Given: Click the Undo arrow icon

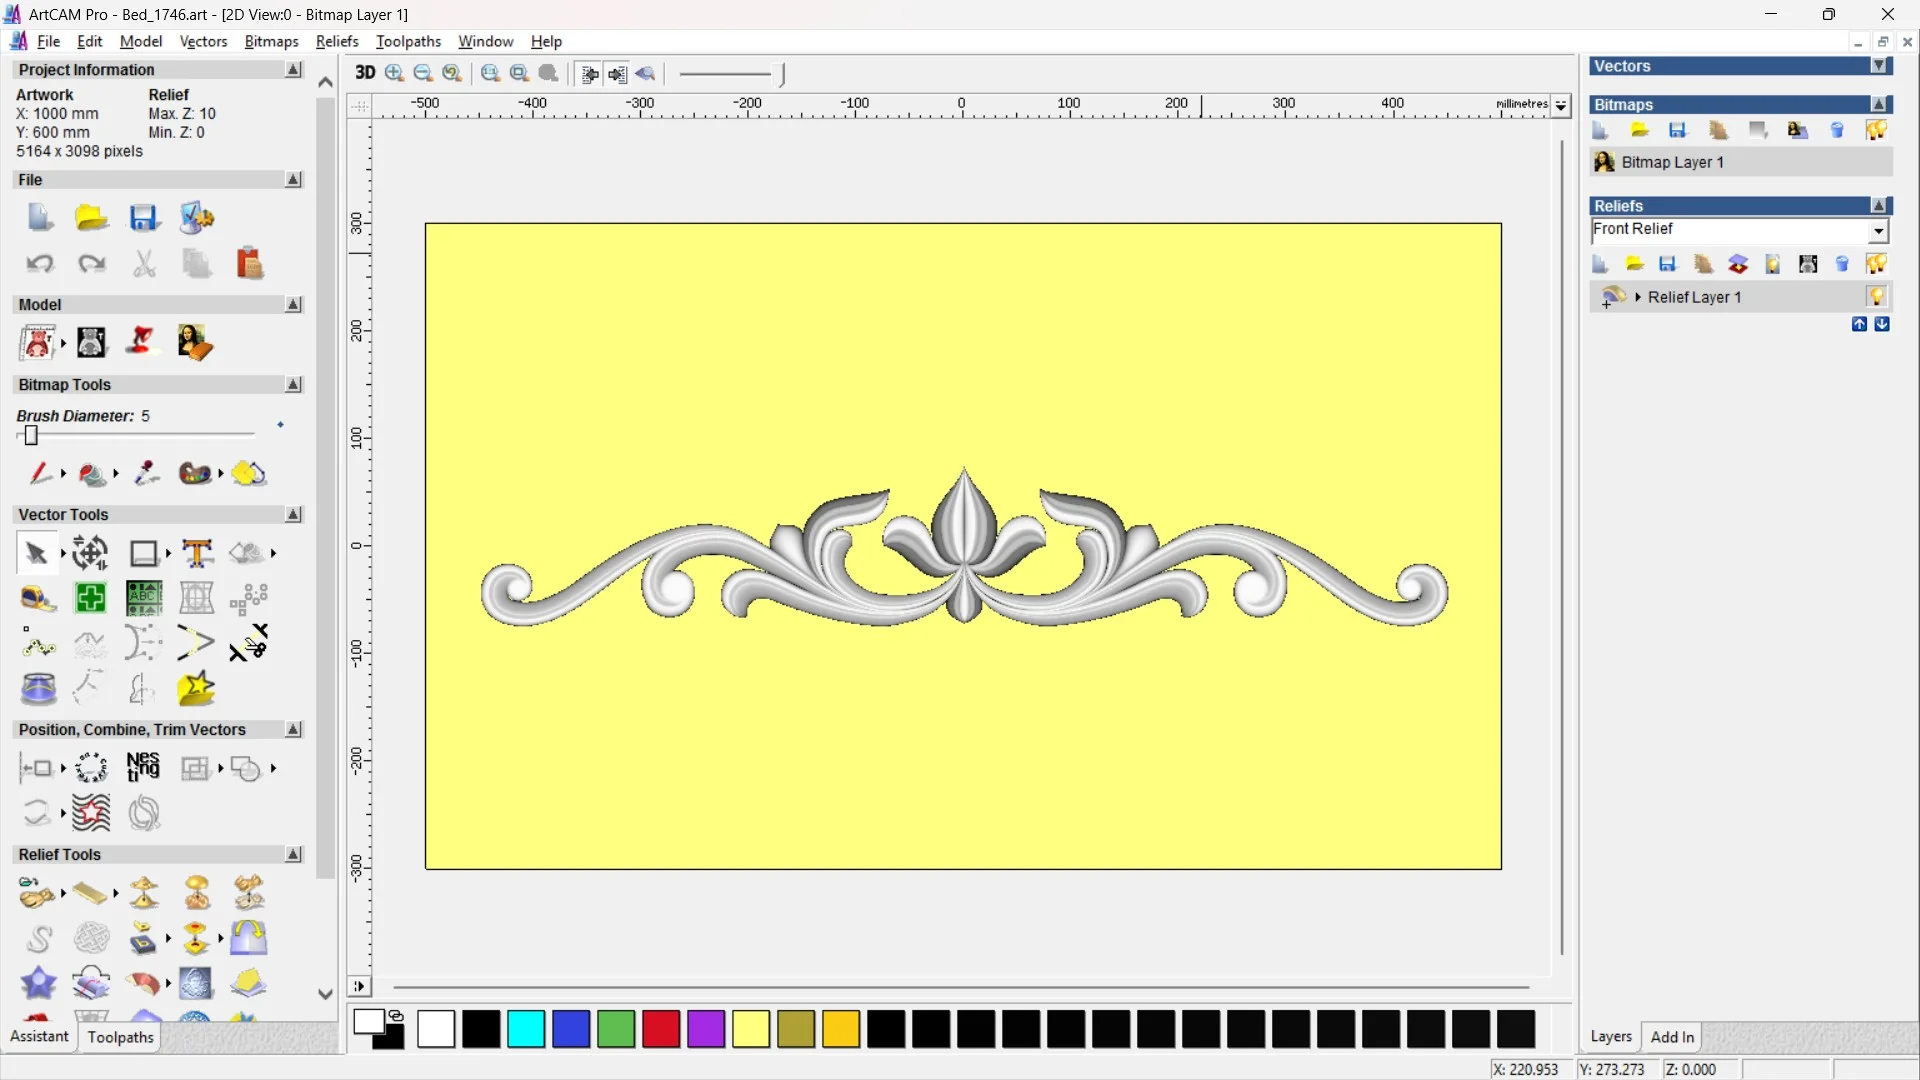Looking at the screenshot, I should tap(40, 264).
